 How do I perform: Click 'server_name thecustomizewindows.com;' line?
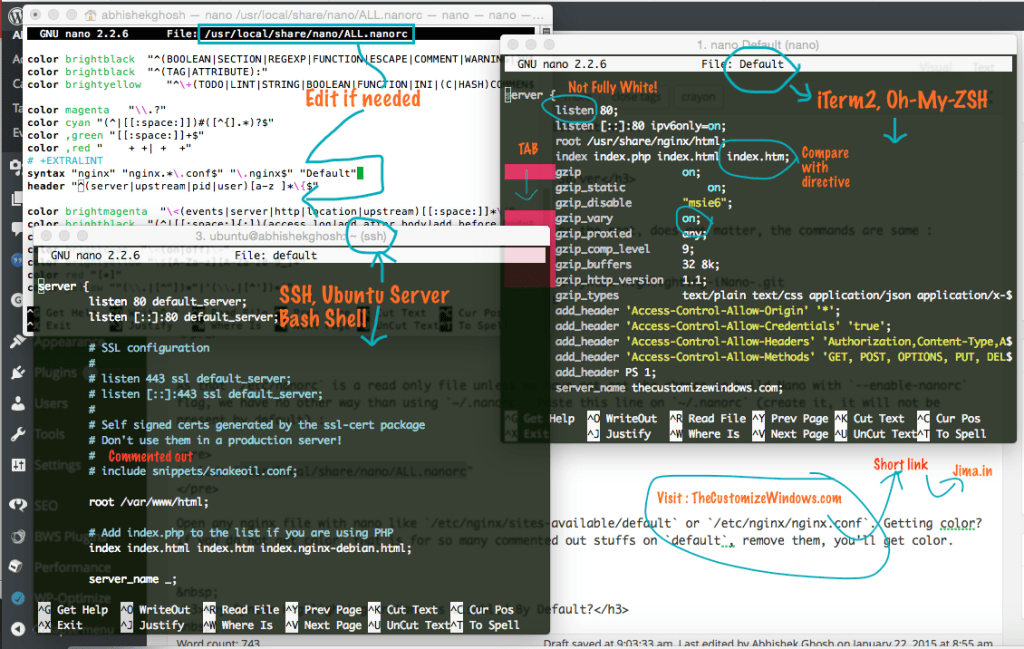[669, 388]
